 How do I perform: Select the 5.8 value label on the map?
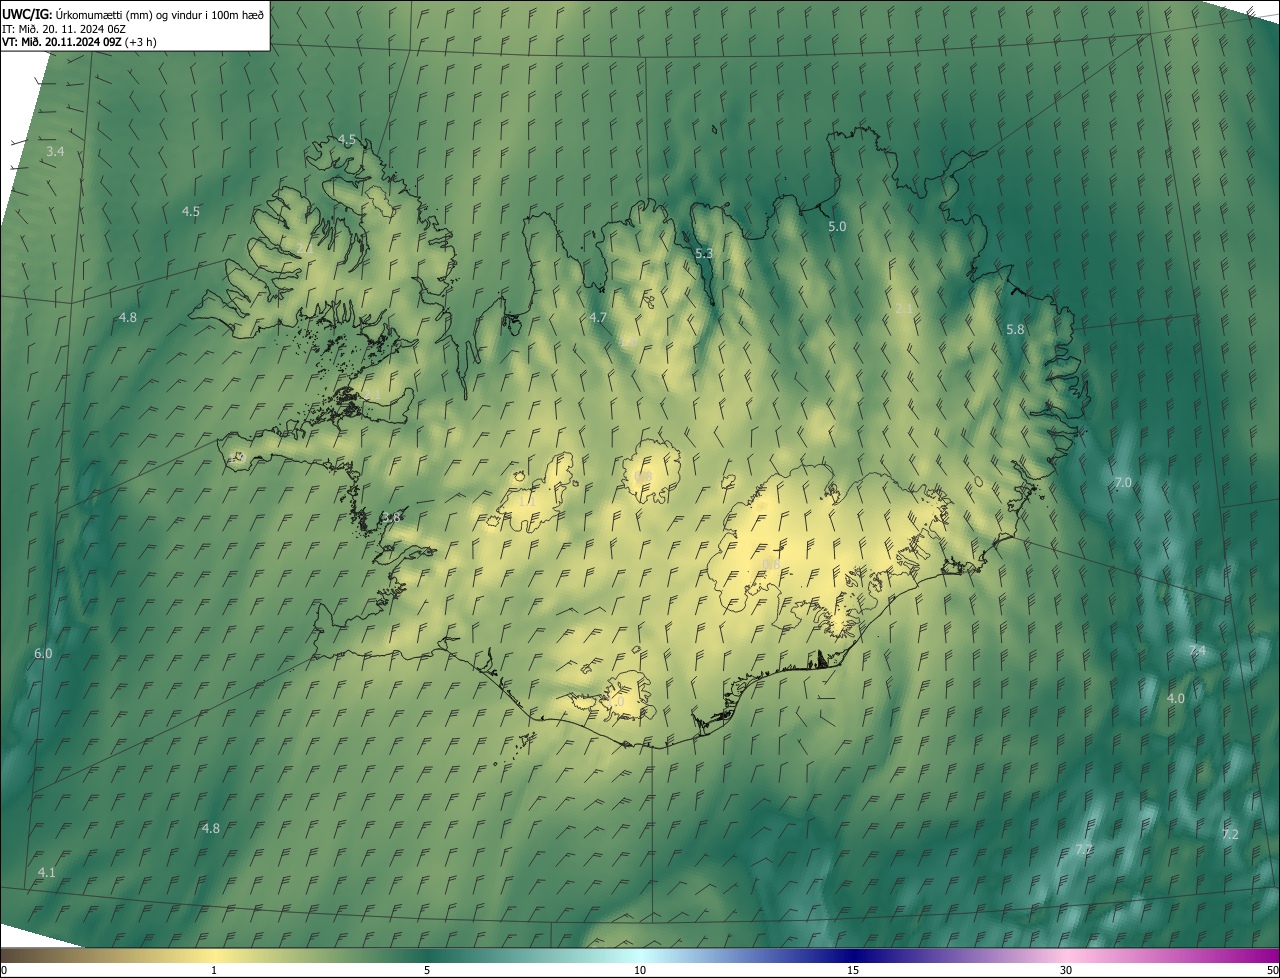(1015, 329)
